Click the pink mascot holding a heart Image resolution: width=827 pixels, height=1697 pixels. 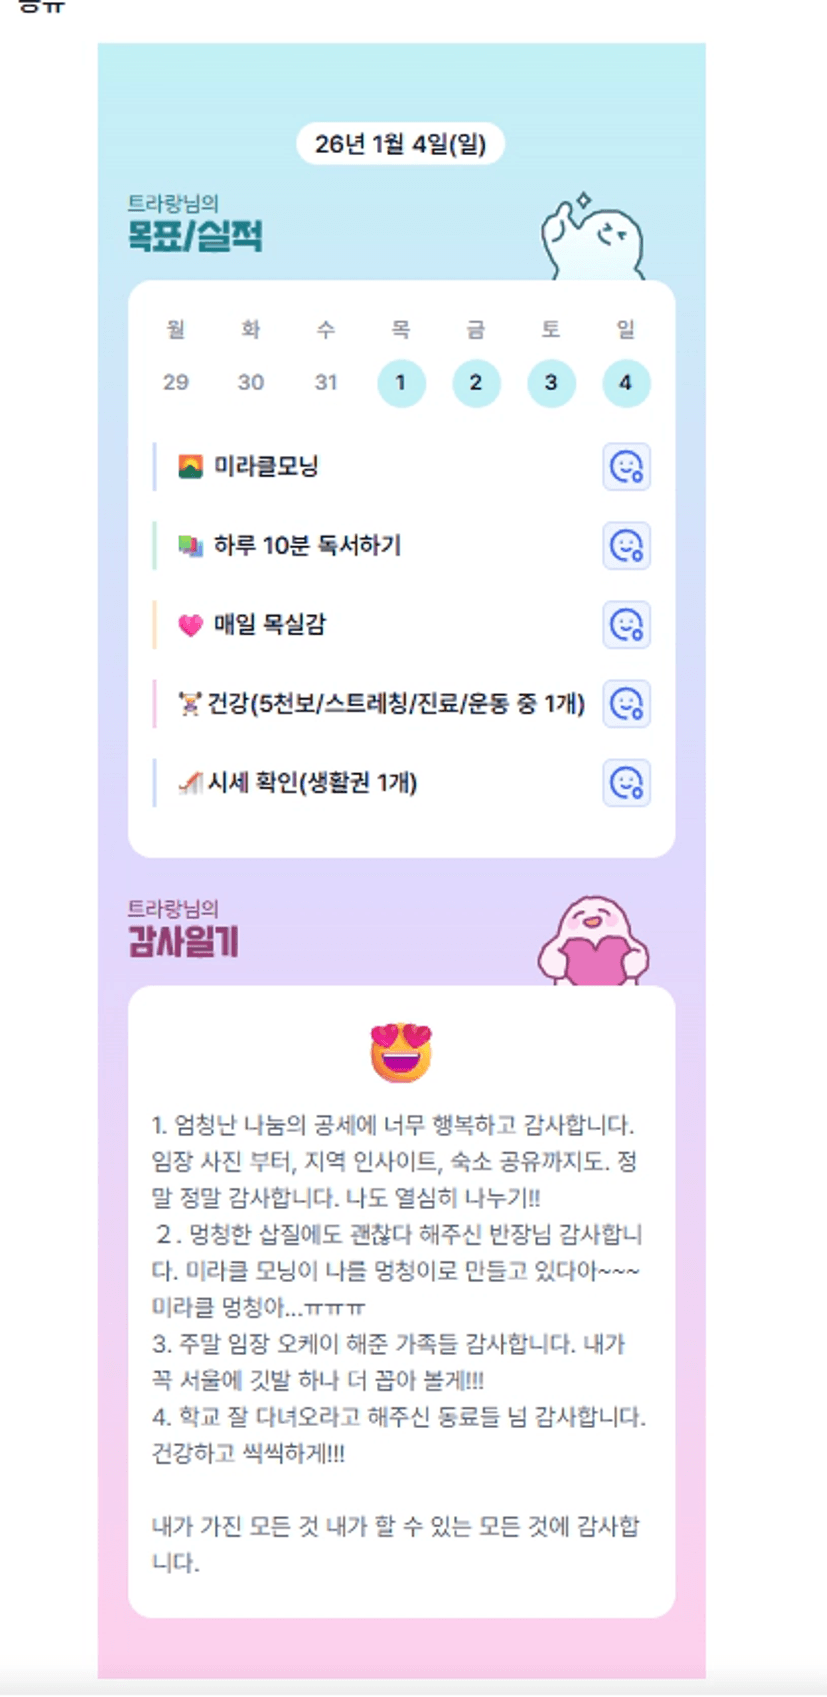594,941
